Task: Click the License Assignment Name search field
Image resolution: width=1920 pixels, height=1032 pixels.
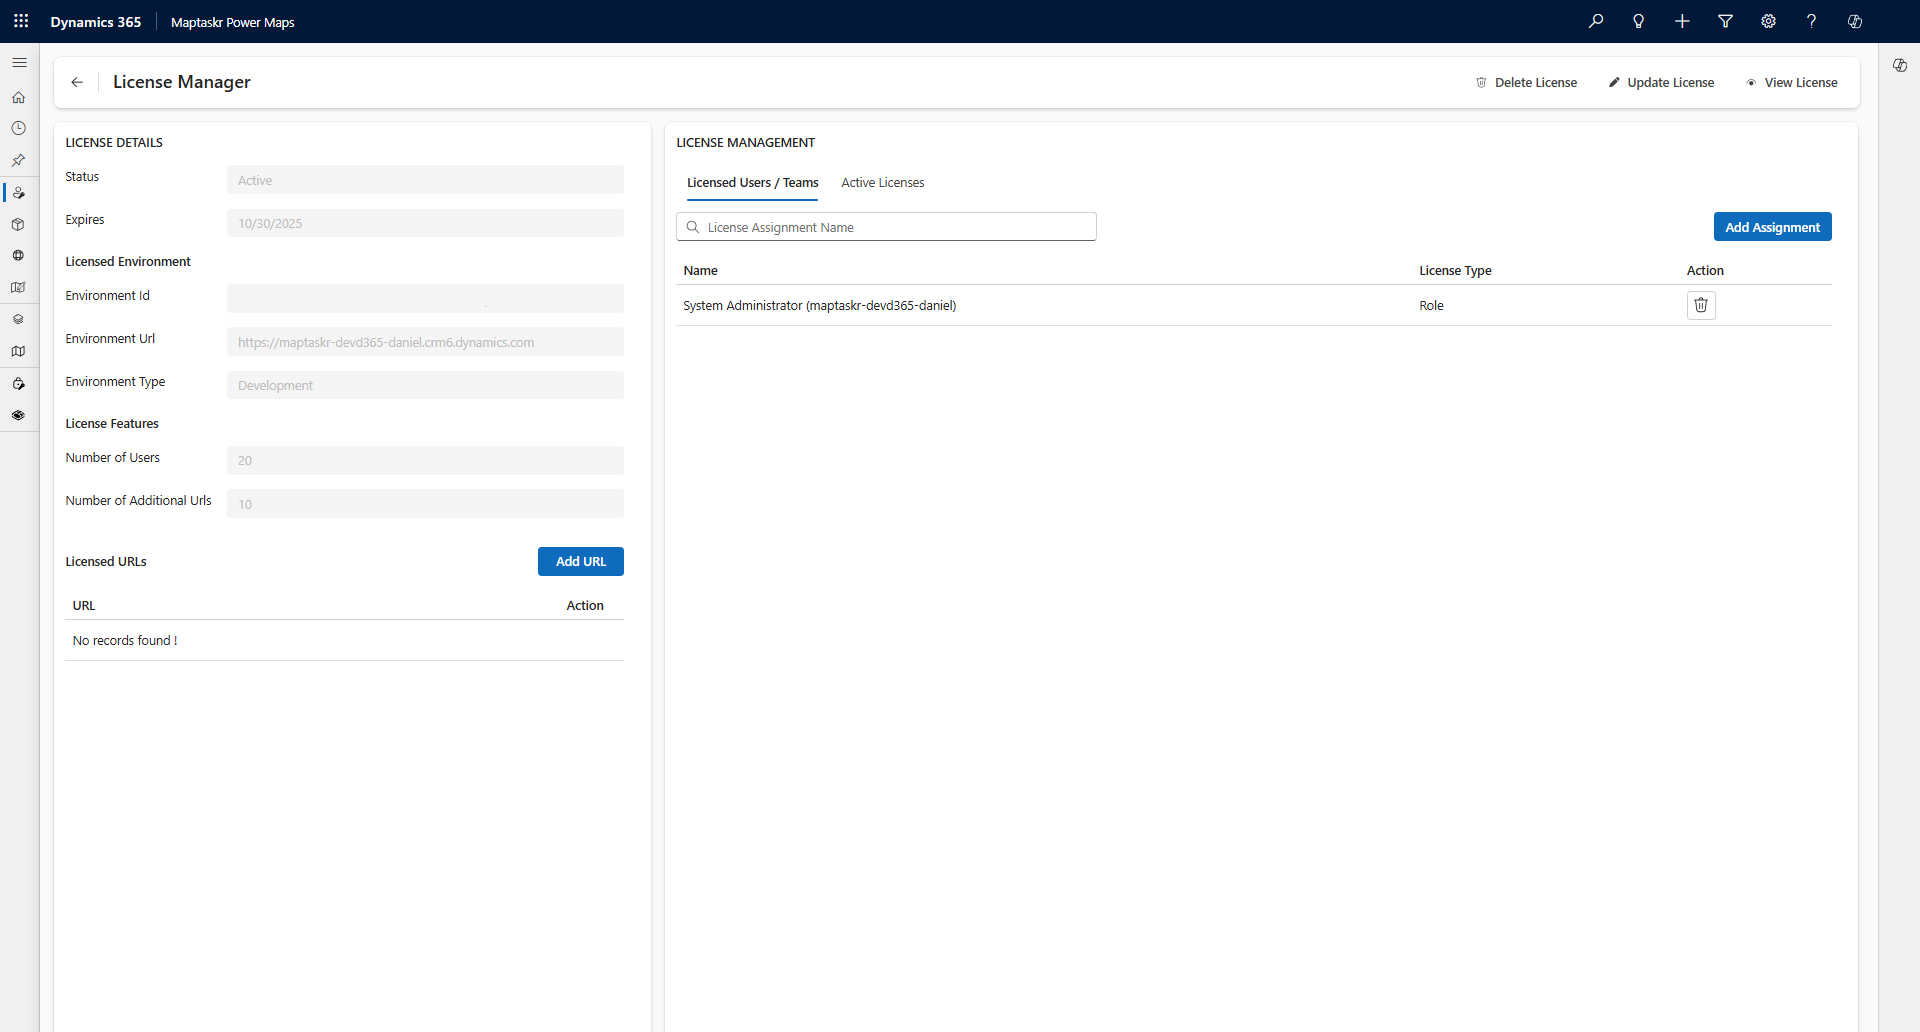Action: (886, 226)
